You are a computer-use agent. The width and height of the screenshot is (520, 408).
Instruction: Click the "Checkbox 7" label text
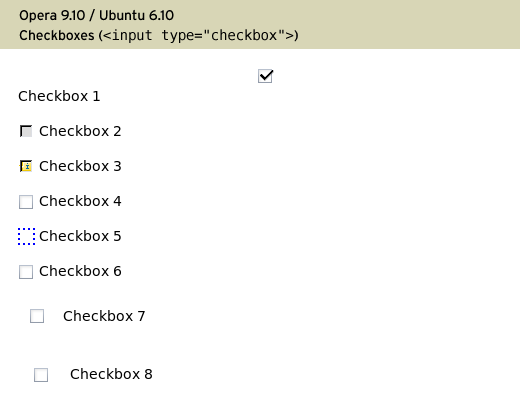[x=104, y=316]
